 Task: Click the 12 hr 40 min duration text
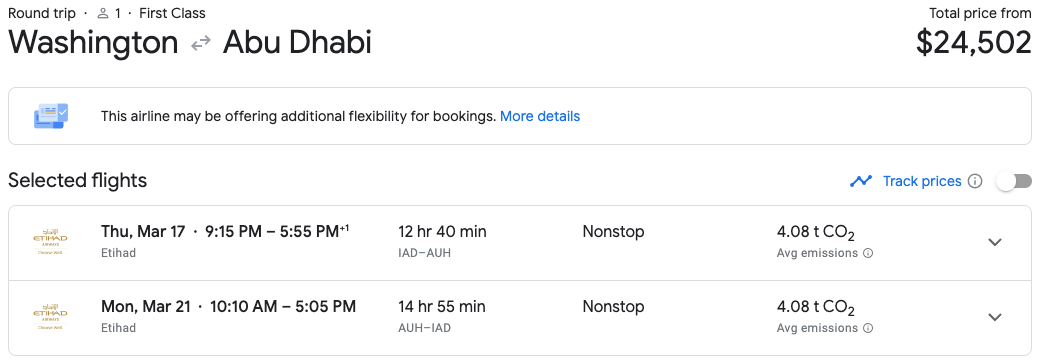442,231
